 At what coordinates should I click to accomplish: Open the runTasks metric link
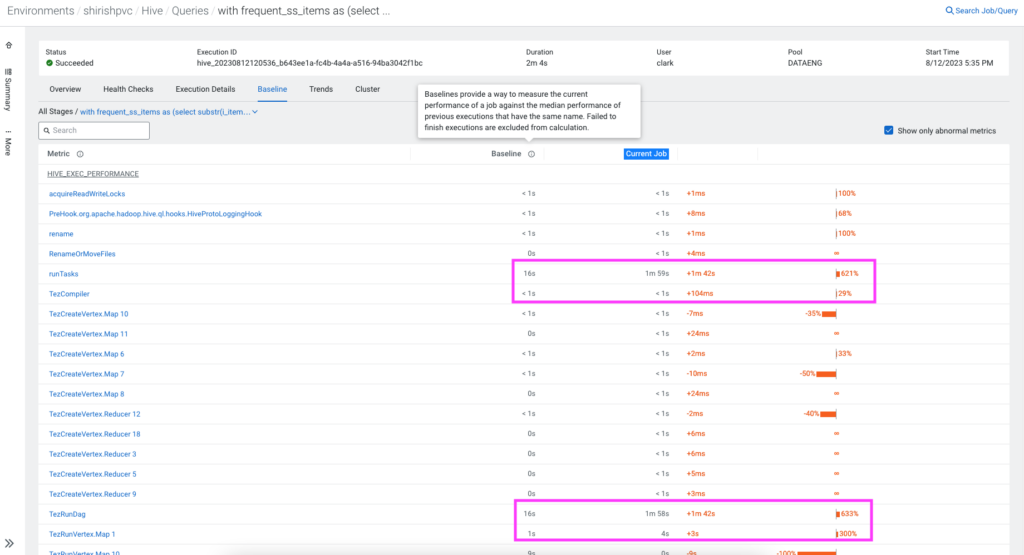click(x=62, y=273)
